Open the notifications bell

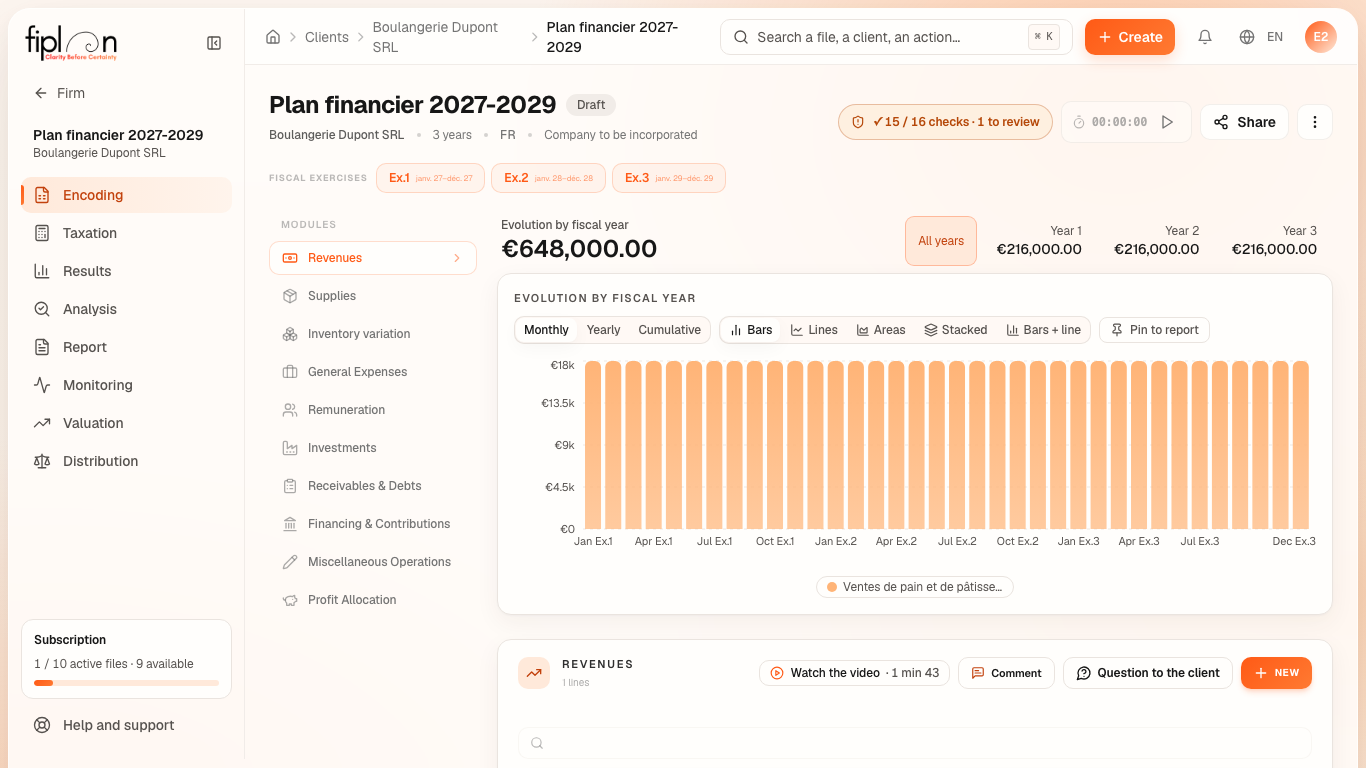pyautogui.click(x=1205, y=37)
